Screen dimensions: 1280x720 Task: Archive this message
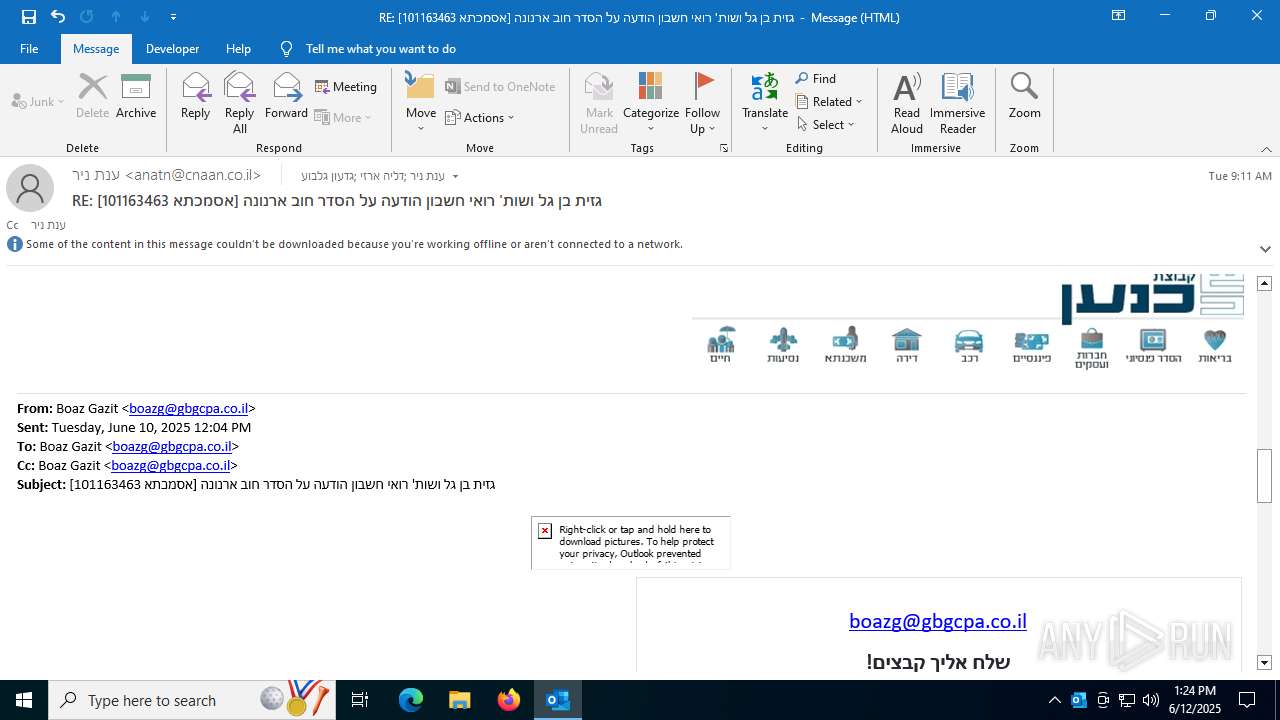pos(136,97)
